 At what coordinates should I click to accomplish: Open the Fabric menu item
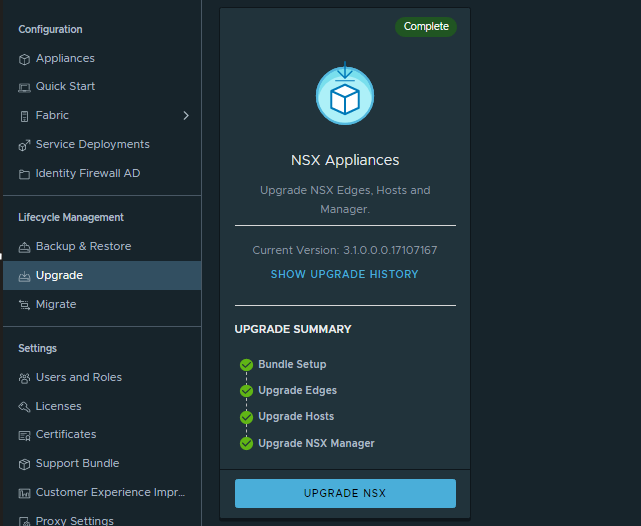pyautogui.click(x=52, y=115)
